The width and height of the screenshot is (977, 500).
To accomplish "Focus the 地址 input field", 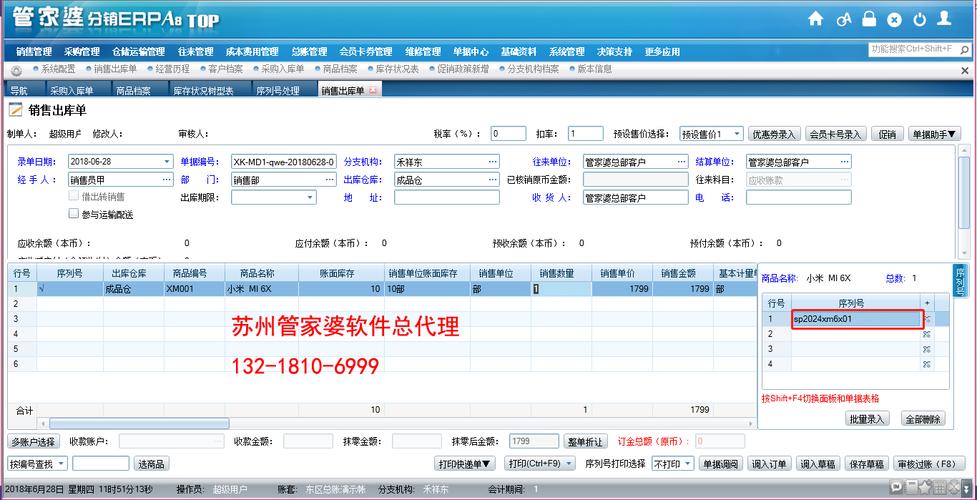I will 447,197.
